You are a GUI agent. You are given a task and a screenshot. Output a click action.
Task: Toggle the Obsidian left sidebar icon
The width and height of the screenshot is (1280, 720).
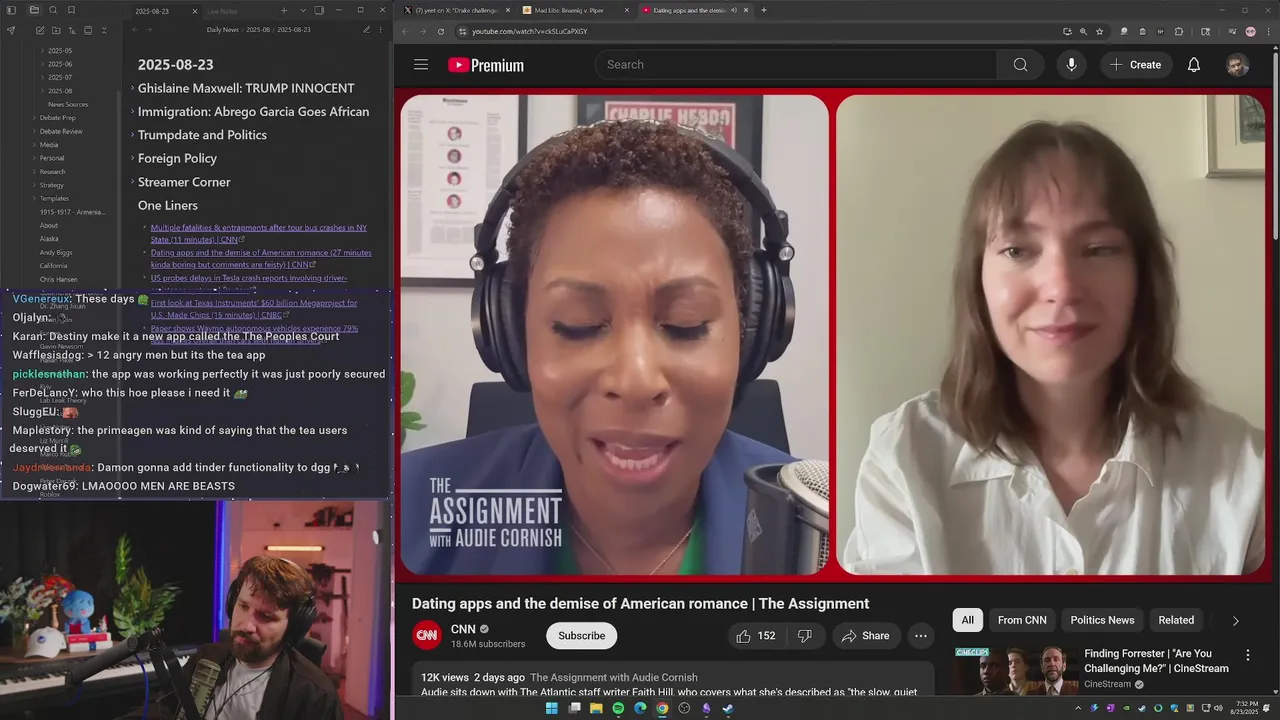tap(13, 10)
